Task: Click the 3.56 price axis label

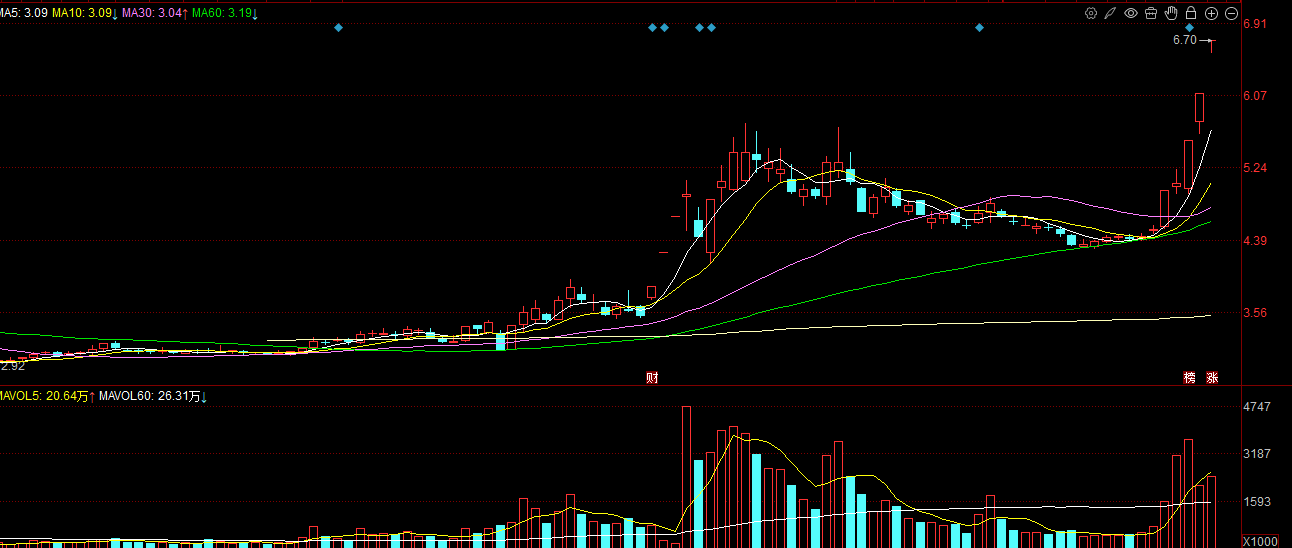Action: [x=1255, y=313]
